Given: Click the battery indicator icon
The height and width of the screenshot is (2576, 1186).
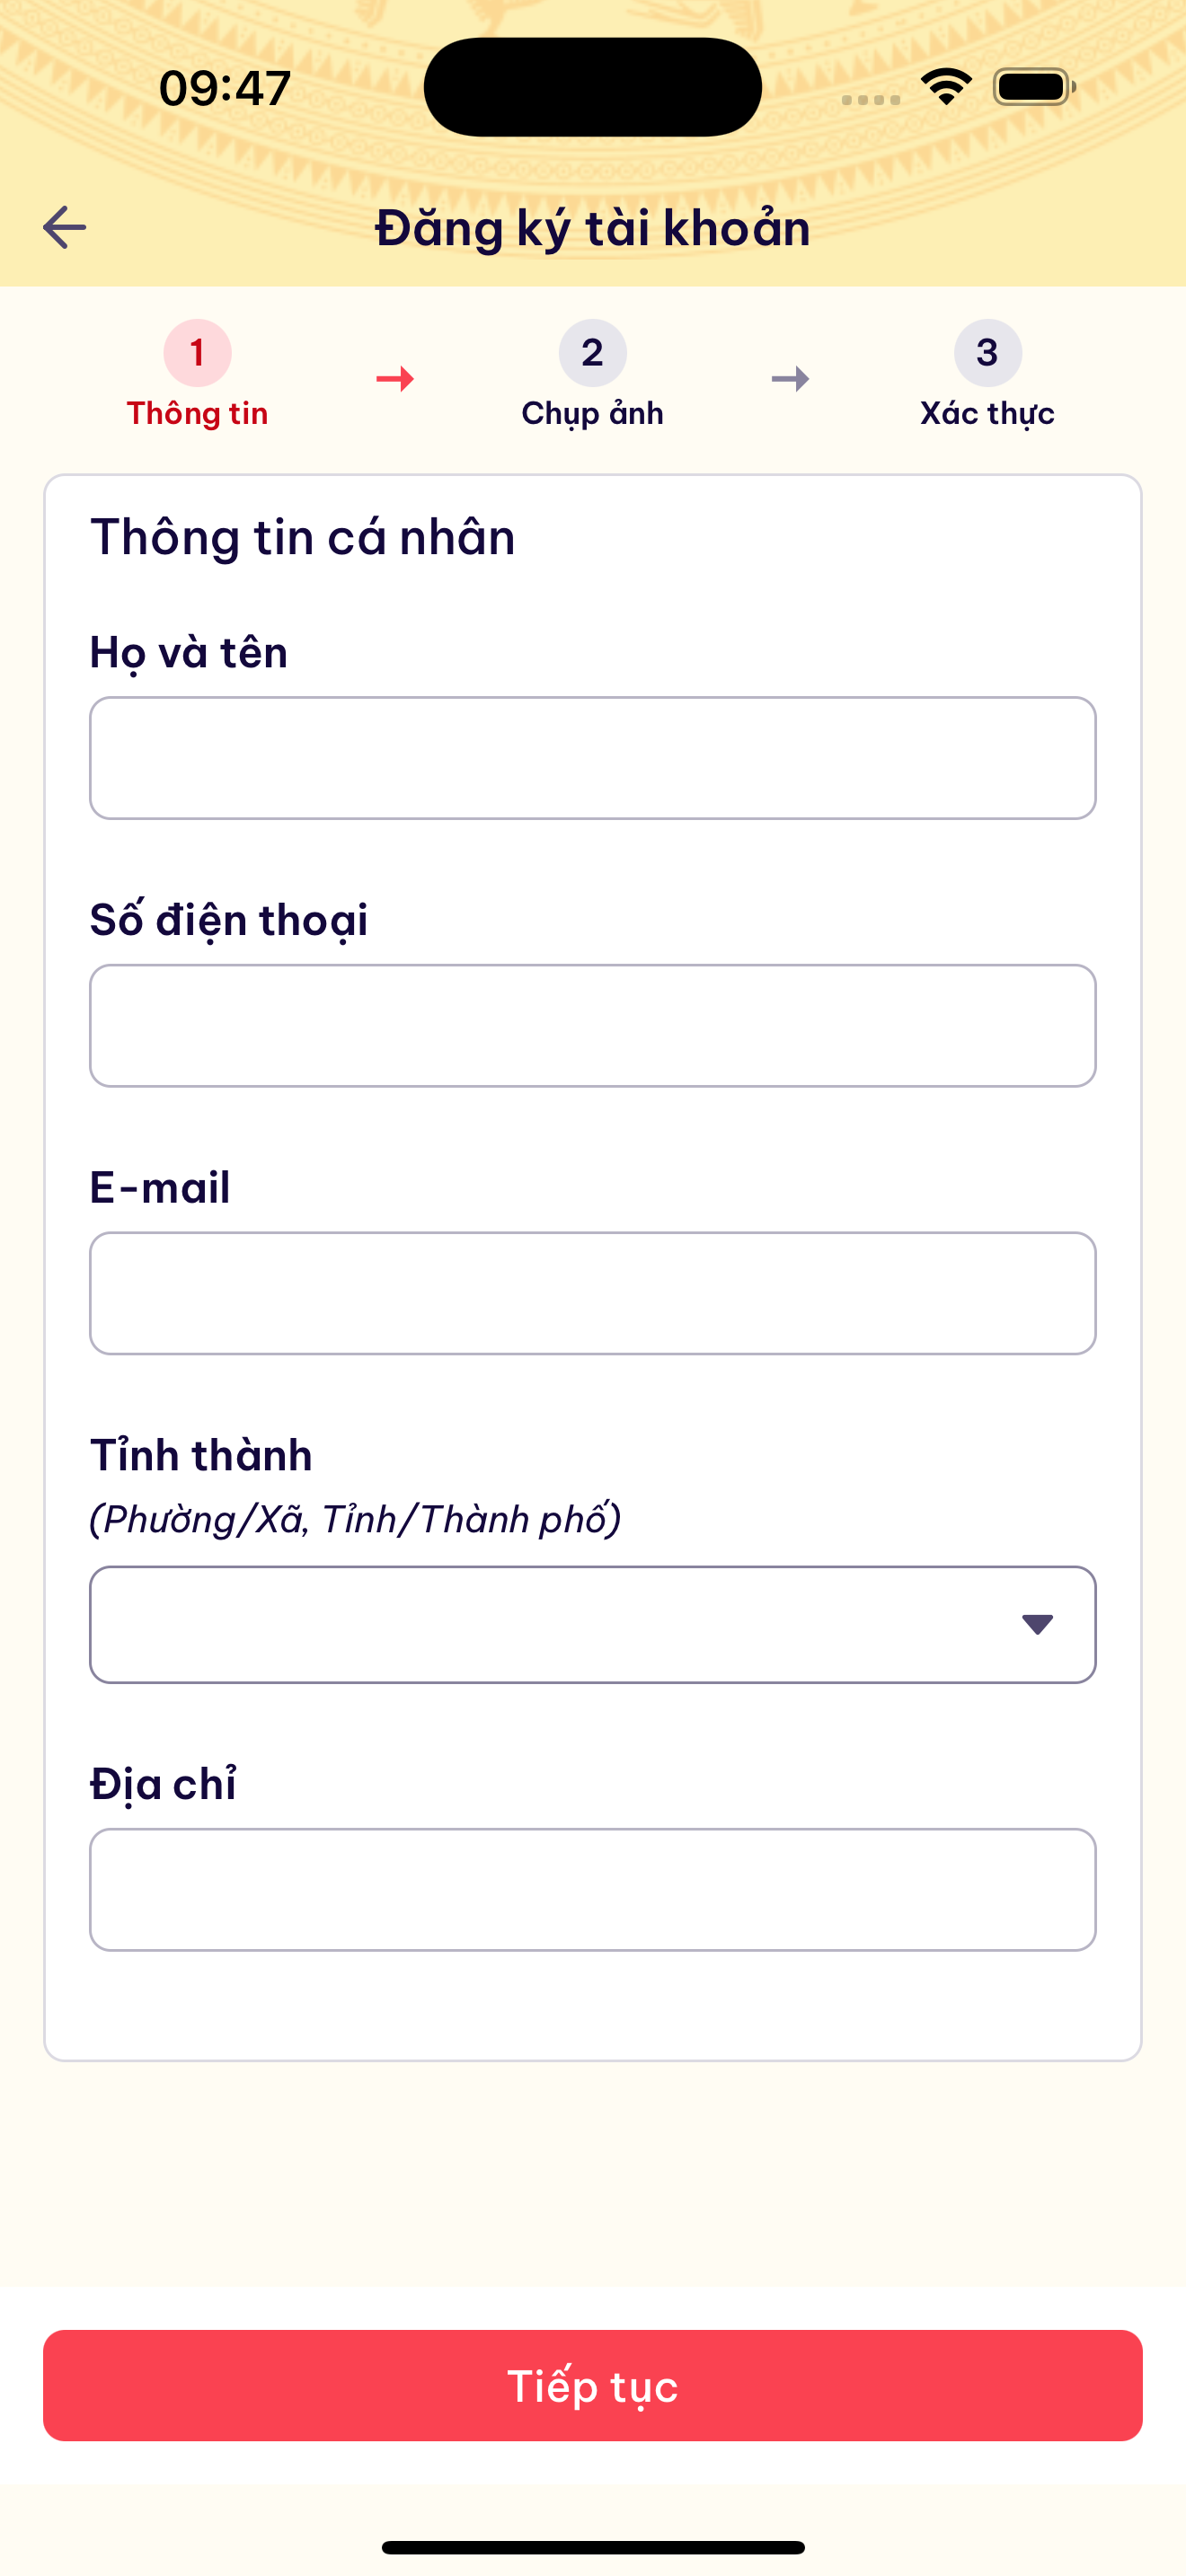Looking at the screenshot, I should (x=1032, y=88).
